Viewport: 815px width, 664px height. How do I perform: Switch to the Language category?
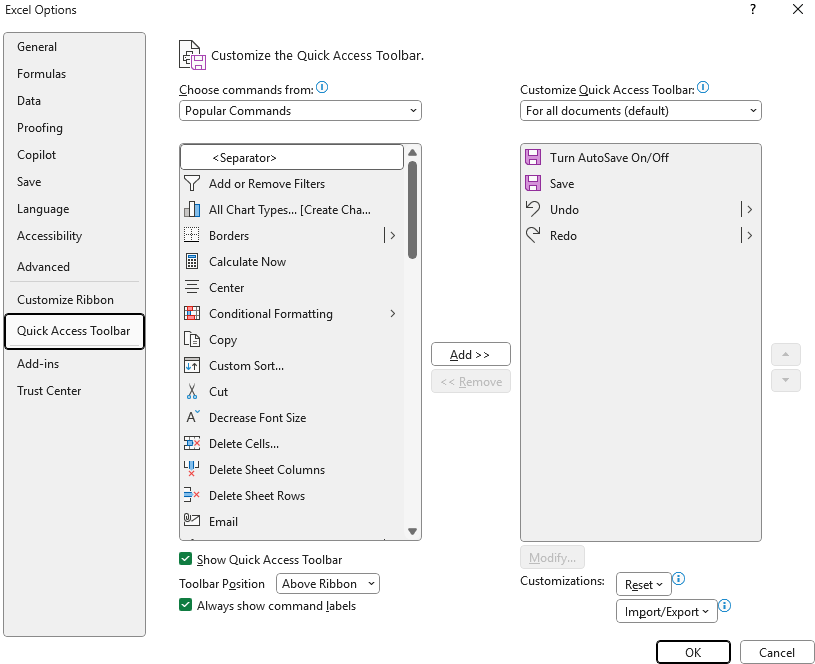coord(74,209)
